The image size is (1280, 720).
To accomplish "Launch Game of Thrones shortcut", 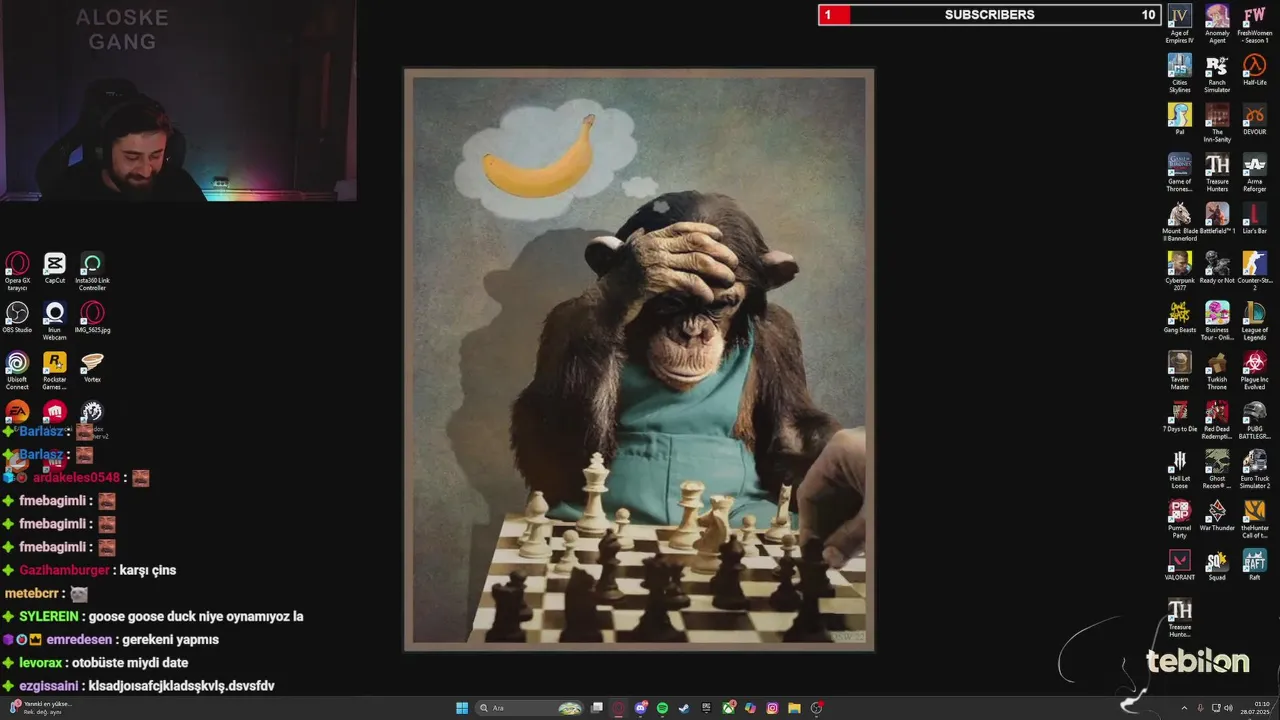I will click(x=1180, y=172).
